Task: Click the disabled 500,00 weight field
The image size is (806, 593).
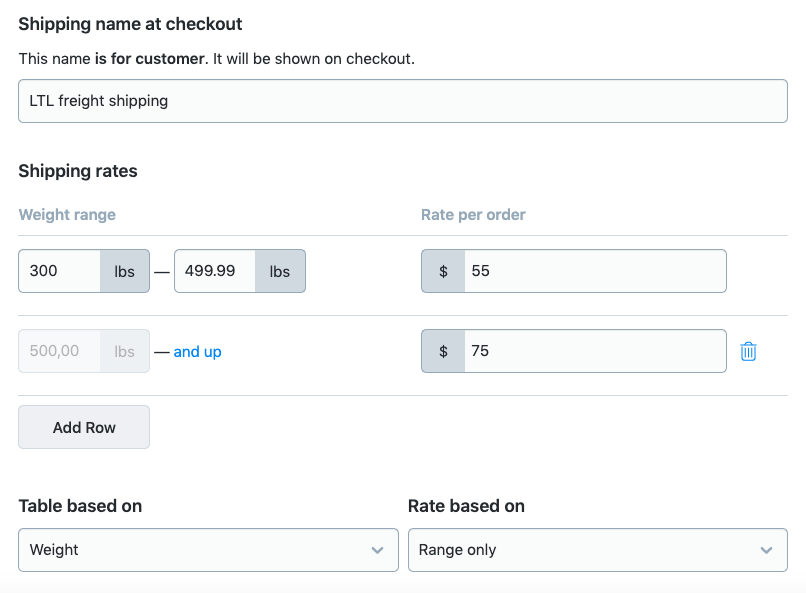Action: [x=60, y=351]
